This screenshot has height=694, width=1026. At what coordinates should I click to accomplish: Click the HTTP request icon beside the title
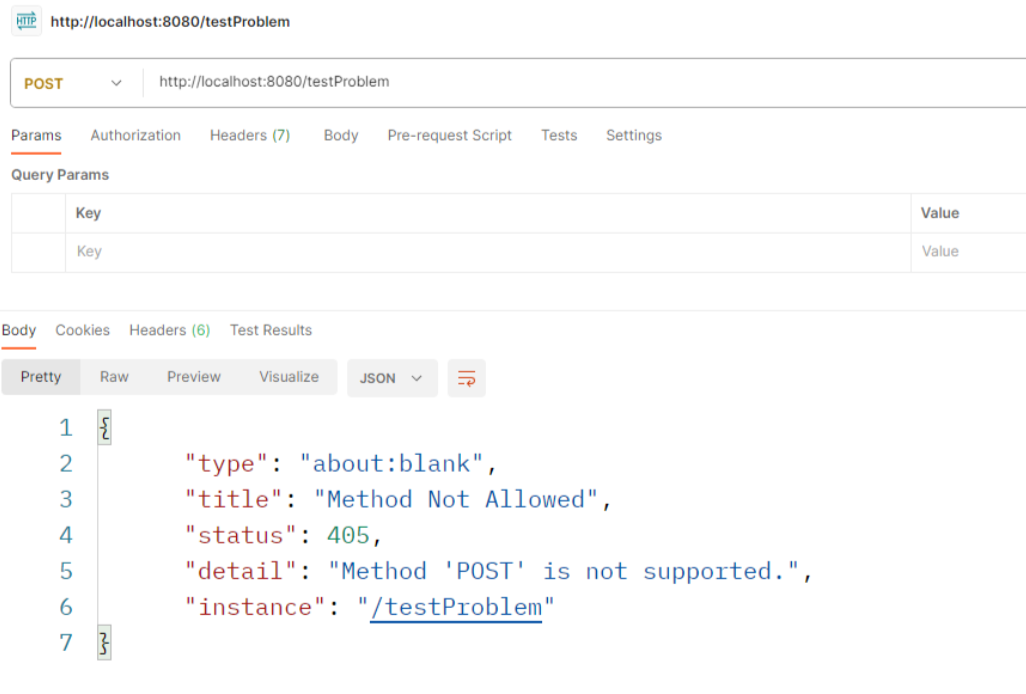[x=27, y=21]
